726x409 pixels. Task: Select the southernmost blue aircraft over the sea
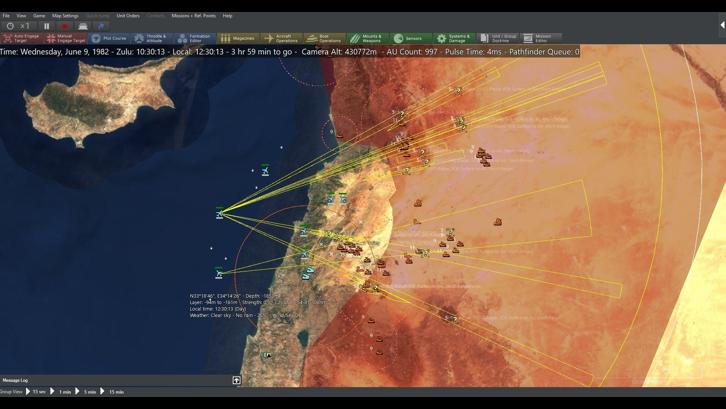click(x=219, y=274)
